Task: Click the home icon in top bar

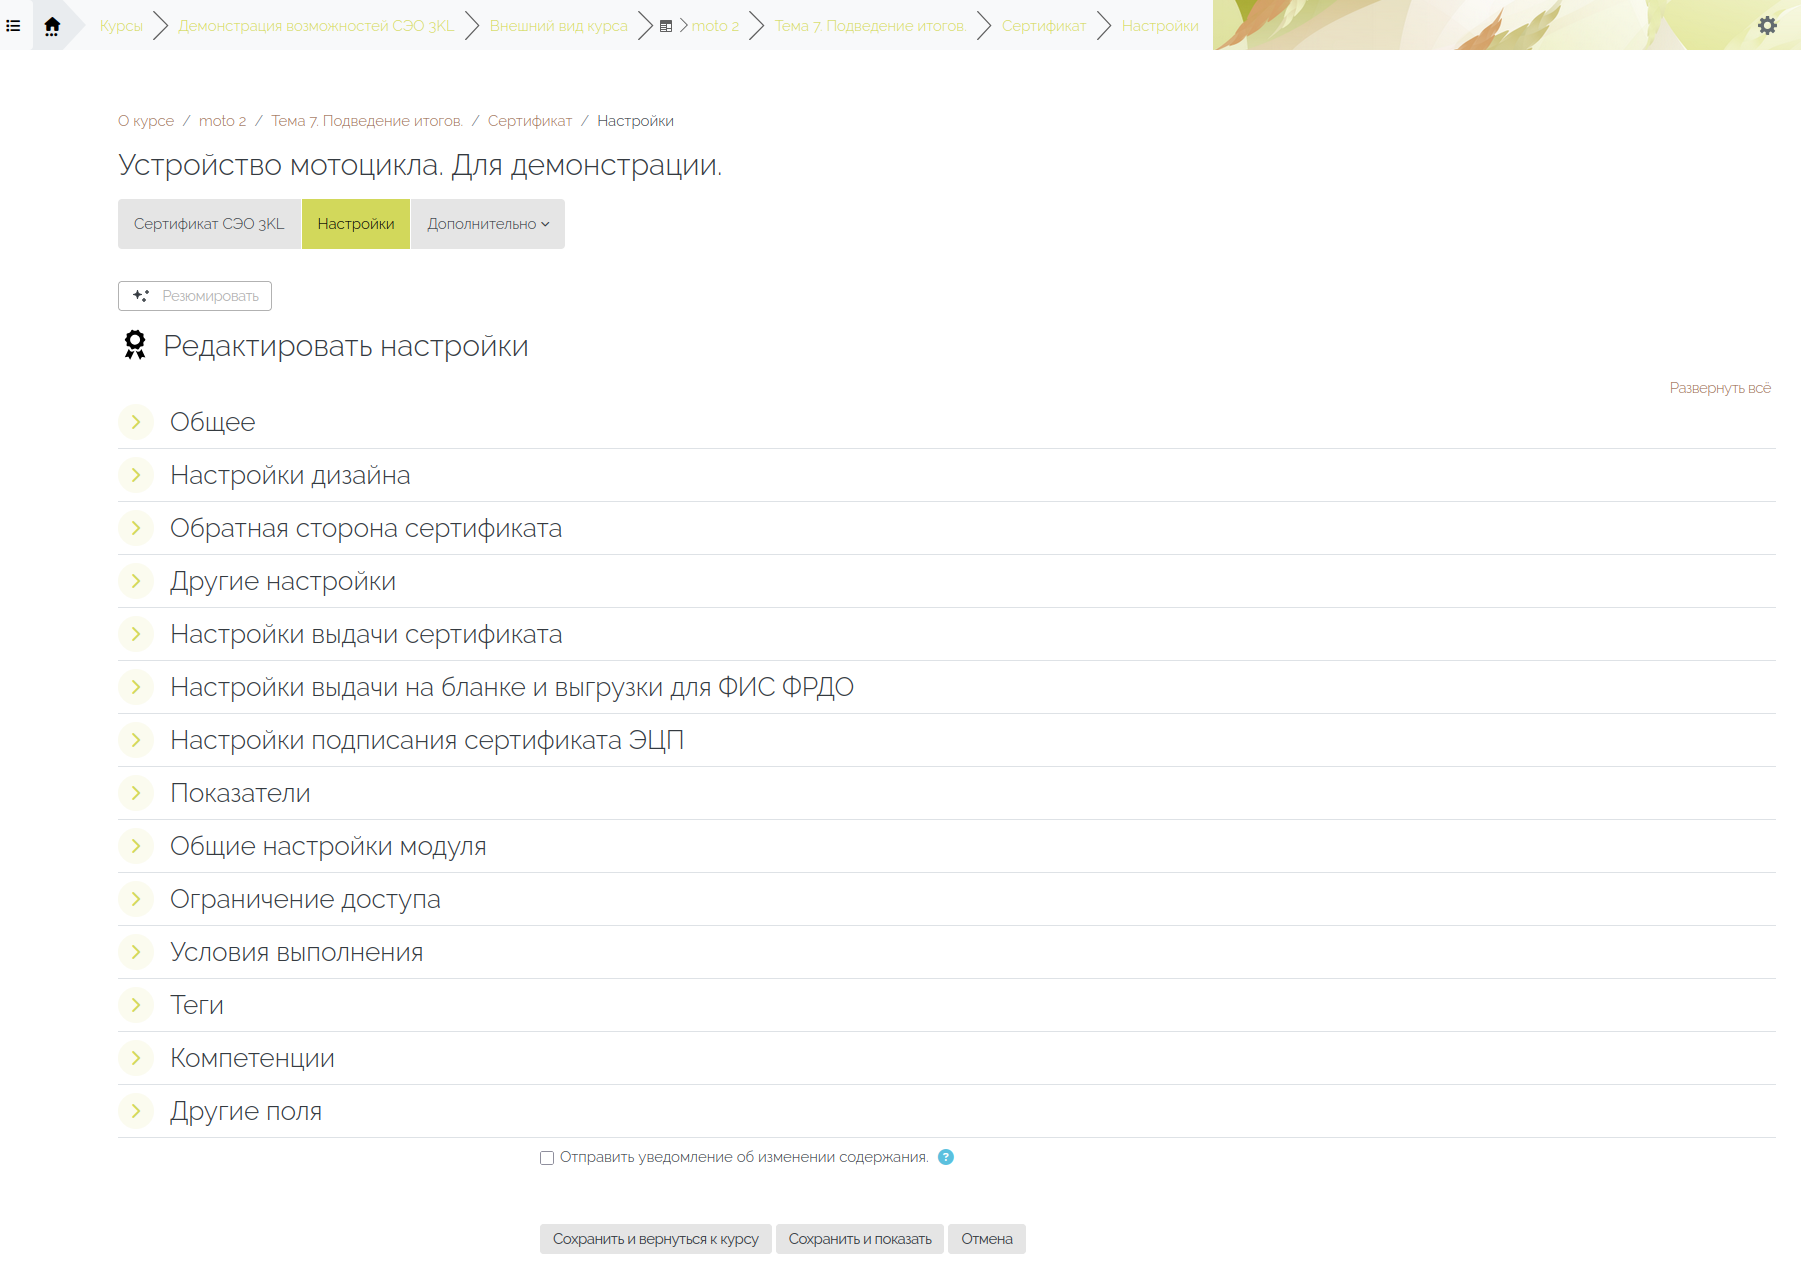Action: coord(52,26)
